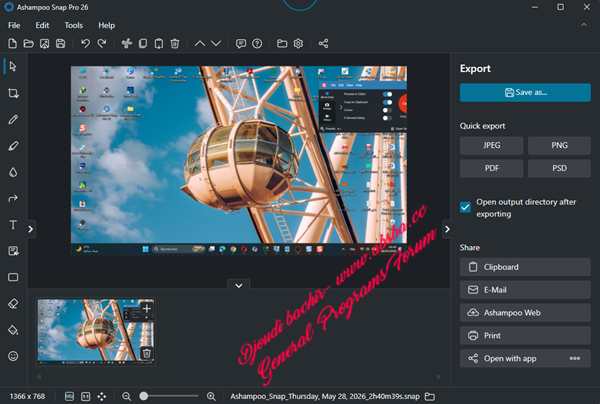Quick export as PSD
This screenshot has width=600, height=404.
[x=559, y=168]
